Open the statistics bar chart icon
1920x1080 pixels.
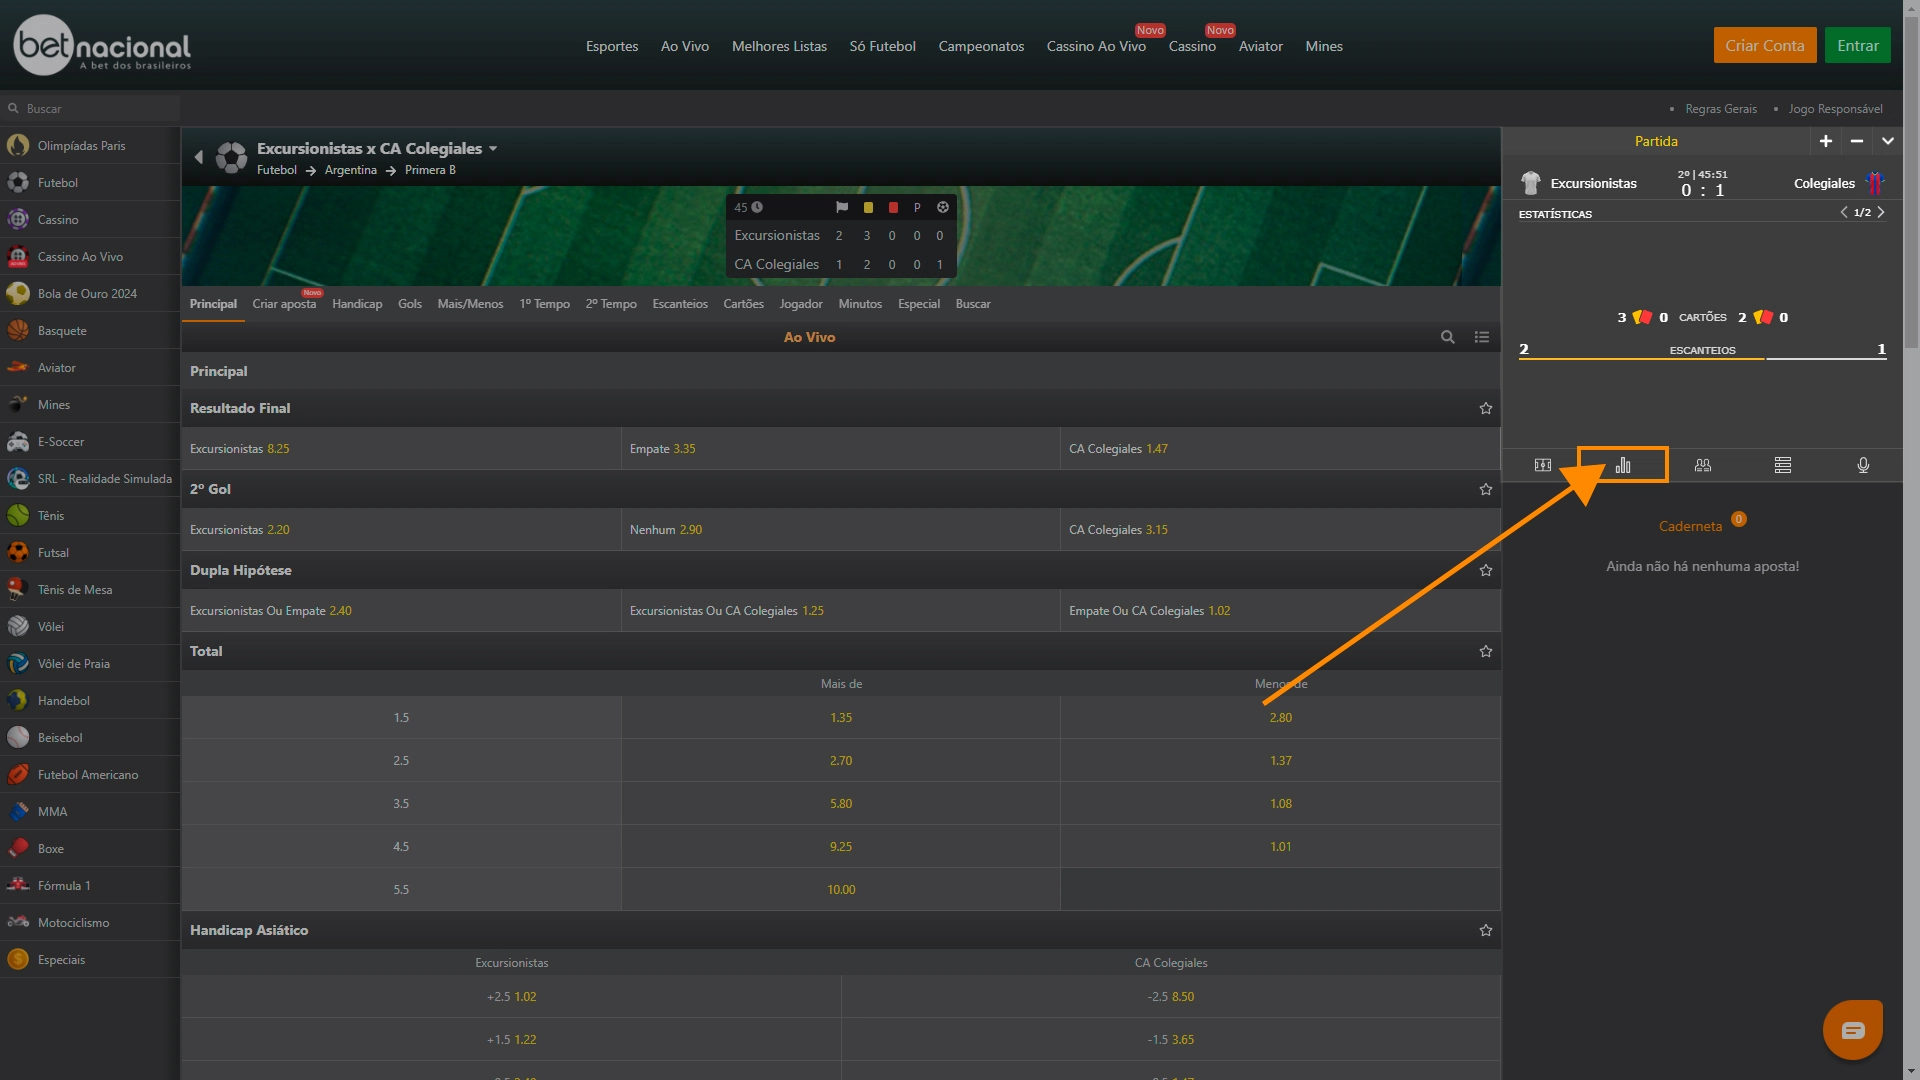pyautogui.click(x=1623, y=465)
